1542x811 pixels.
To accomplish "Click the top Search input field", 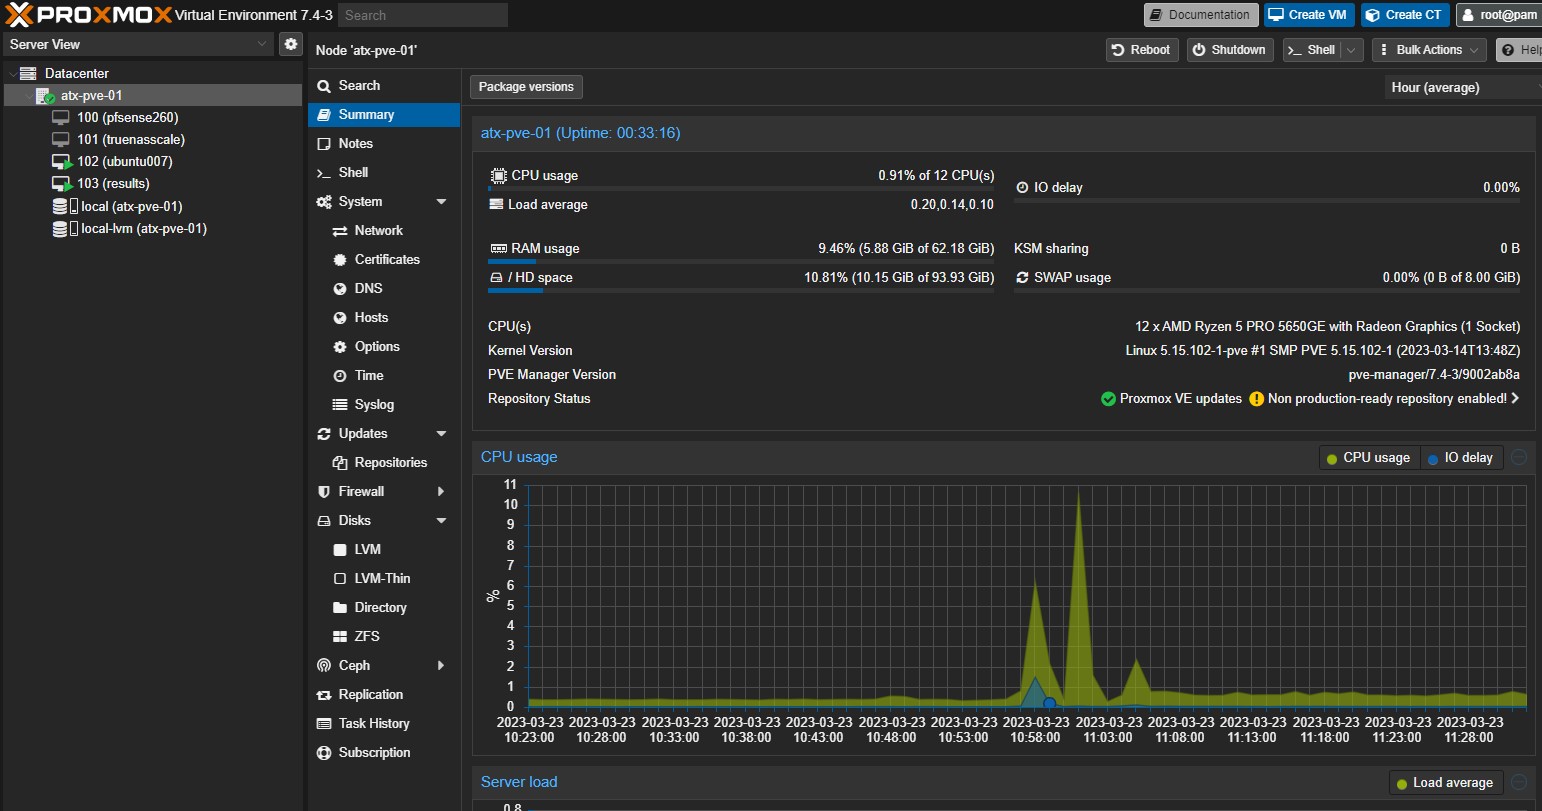I will (422, 15).
